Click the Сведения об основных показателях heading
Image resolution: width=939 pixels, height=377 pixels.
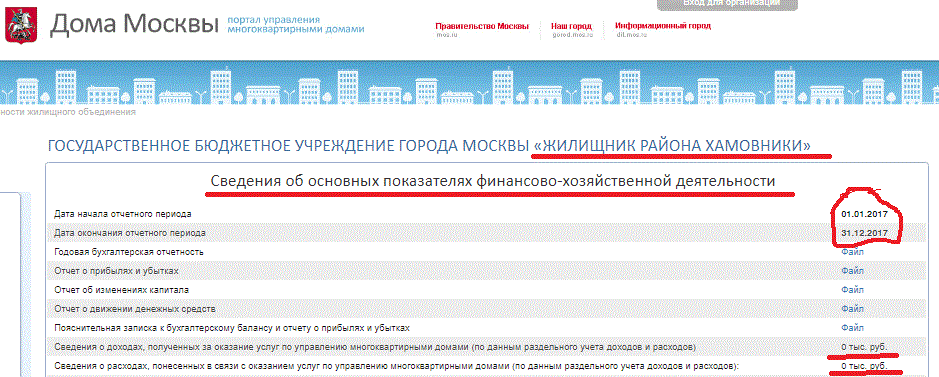click(492, 181)
